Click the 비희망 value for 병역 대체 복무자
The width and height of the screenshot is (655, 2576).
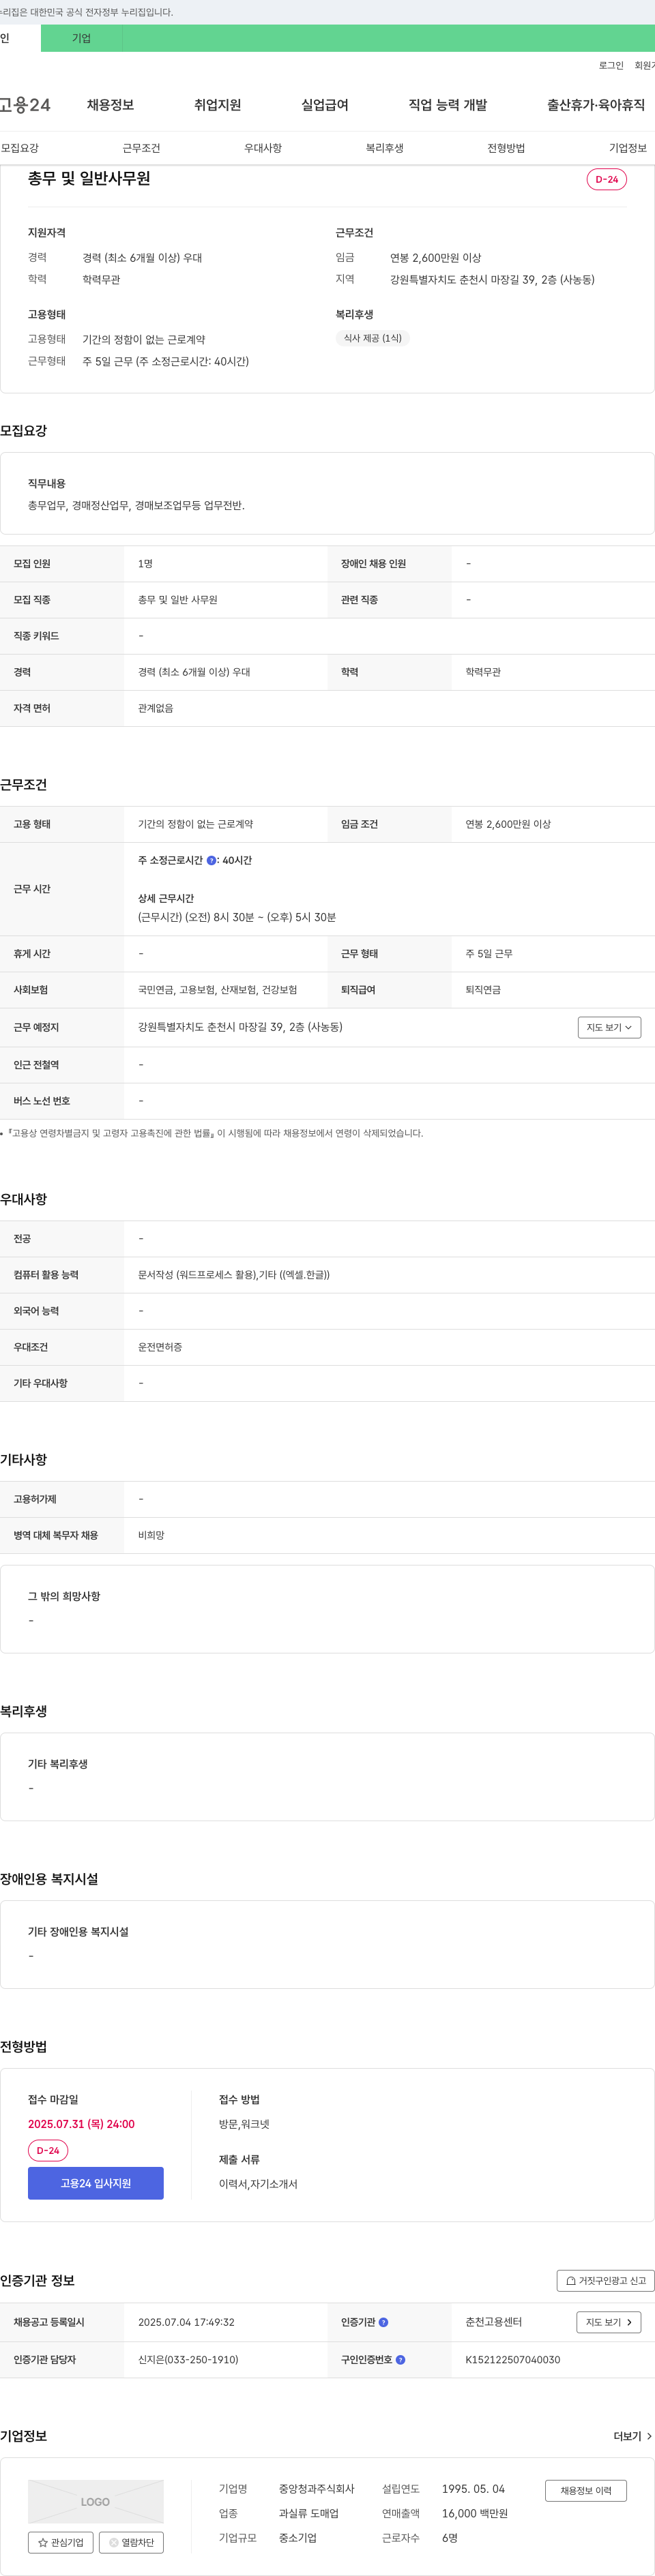coord(151,1535)
